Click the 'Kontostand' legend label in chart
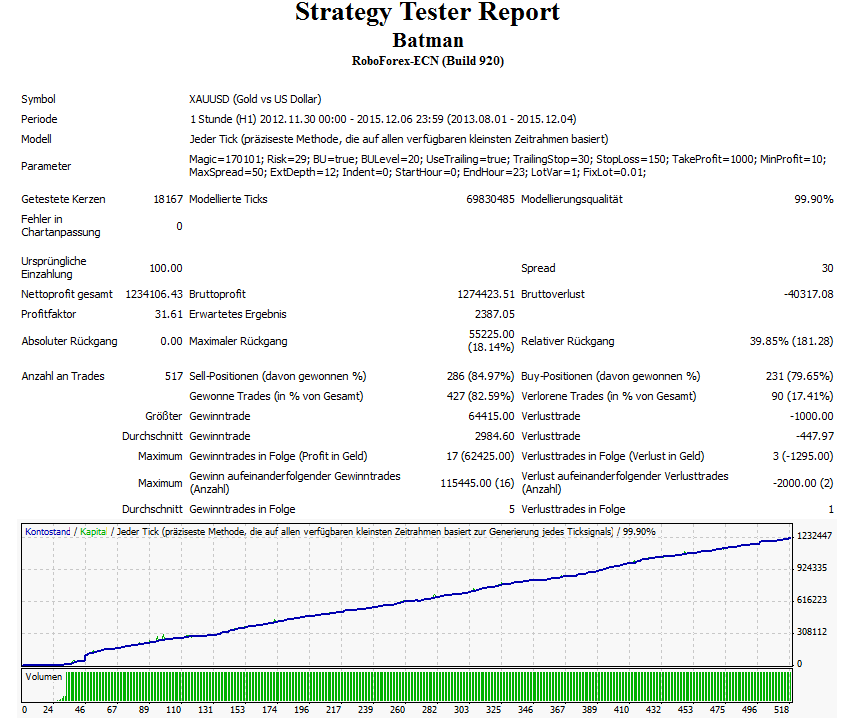Viewport: 852px width, 718px height. (48, 532)
